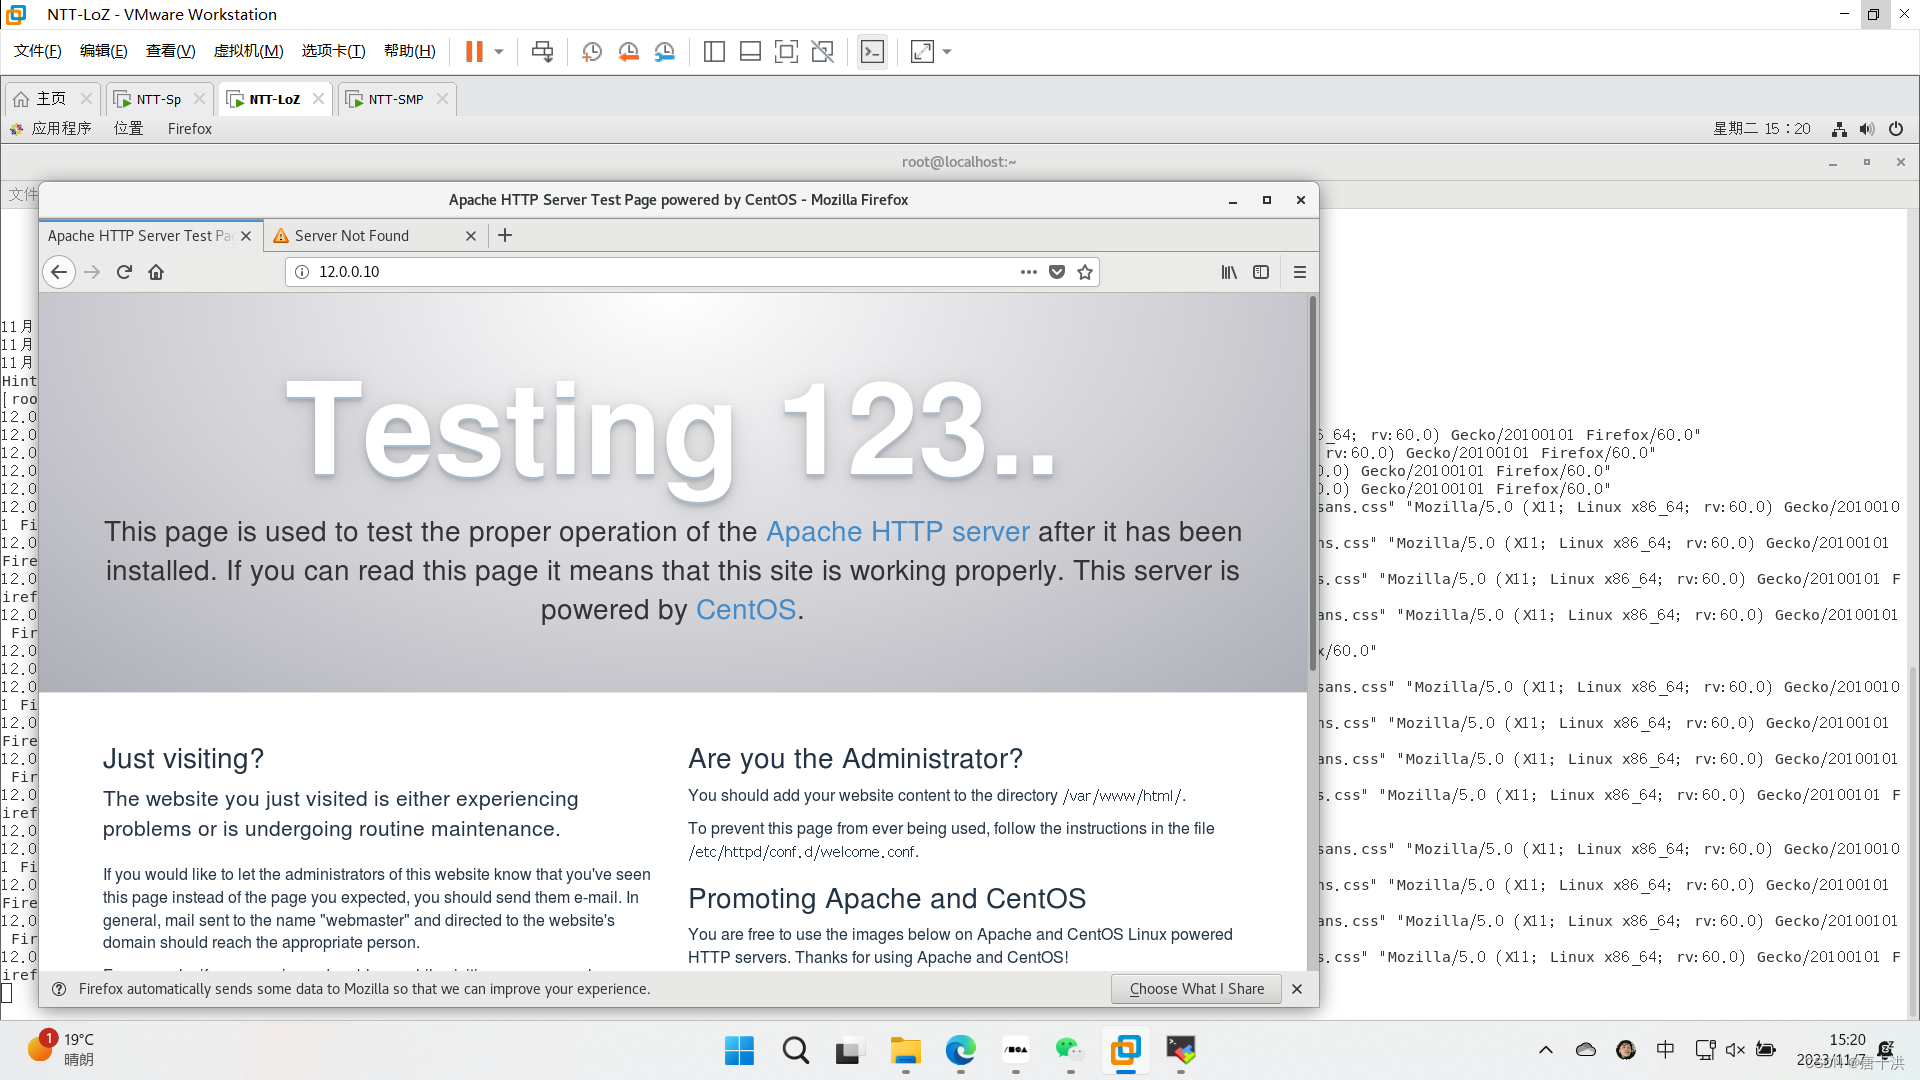Expand the VMware pause power dropdown arrow
The width and height of the screenshot is (1920, 1080).
(x=499, y=52)
